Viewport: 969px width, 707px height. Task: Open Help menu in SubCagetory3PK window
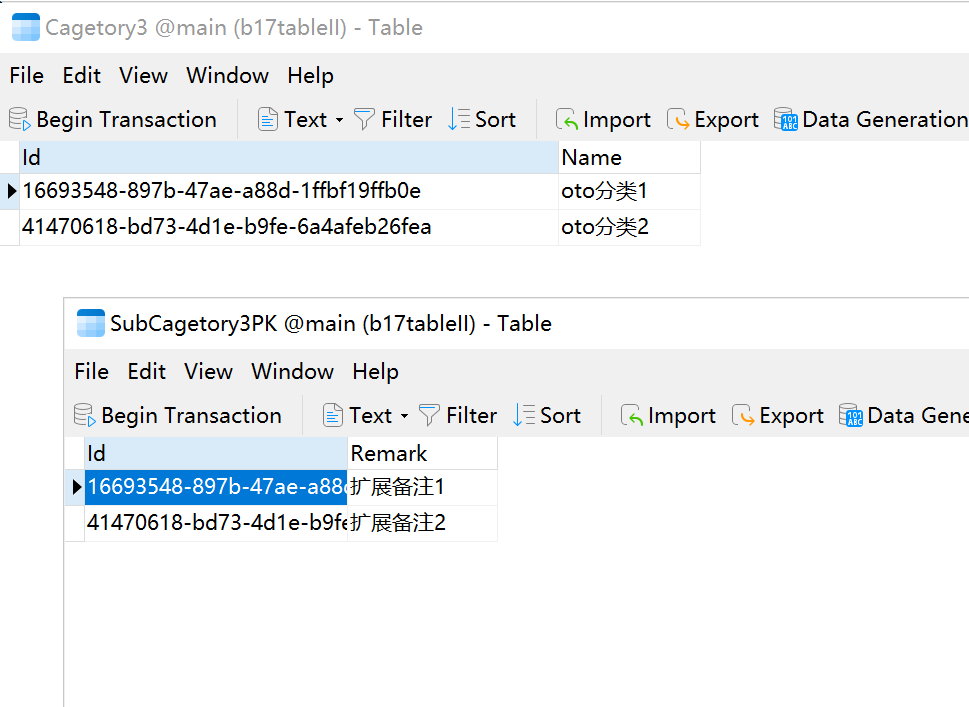click(x=375, y=371)
